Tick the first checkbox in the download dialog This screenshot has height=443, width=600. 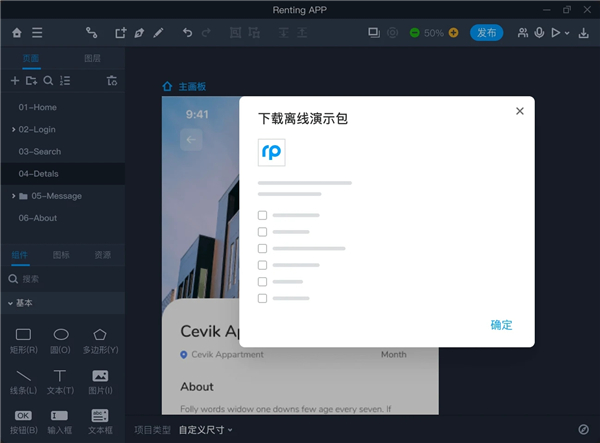coord(262,215)
